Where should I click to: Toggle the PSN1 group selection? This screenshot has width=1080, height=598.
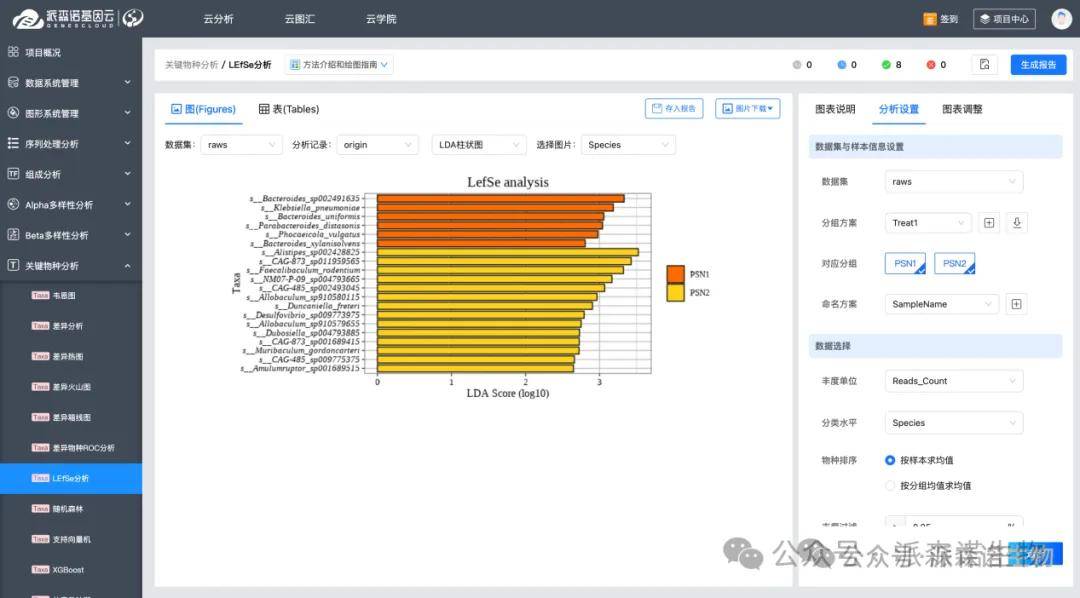click(905, 264)
